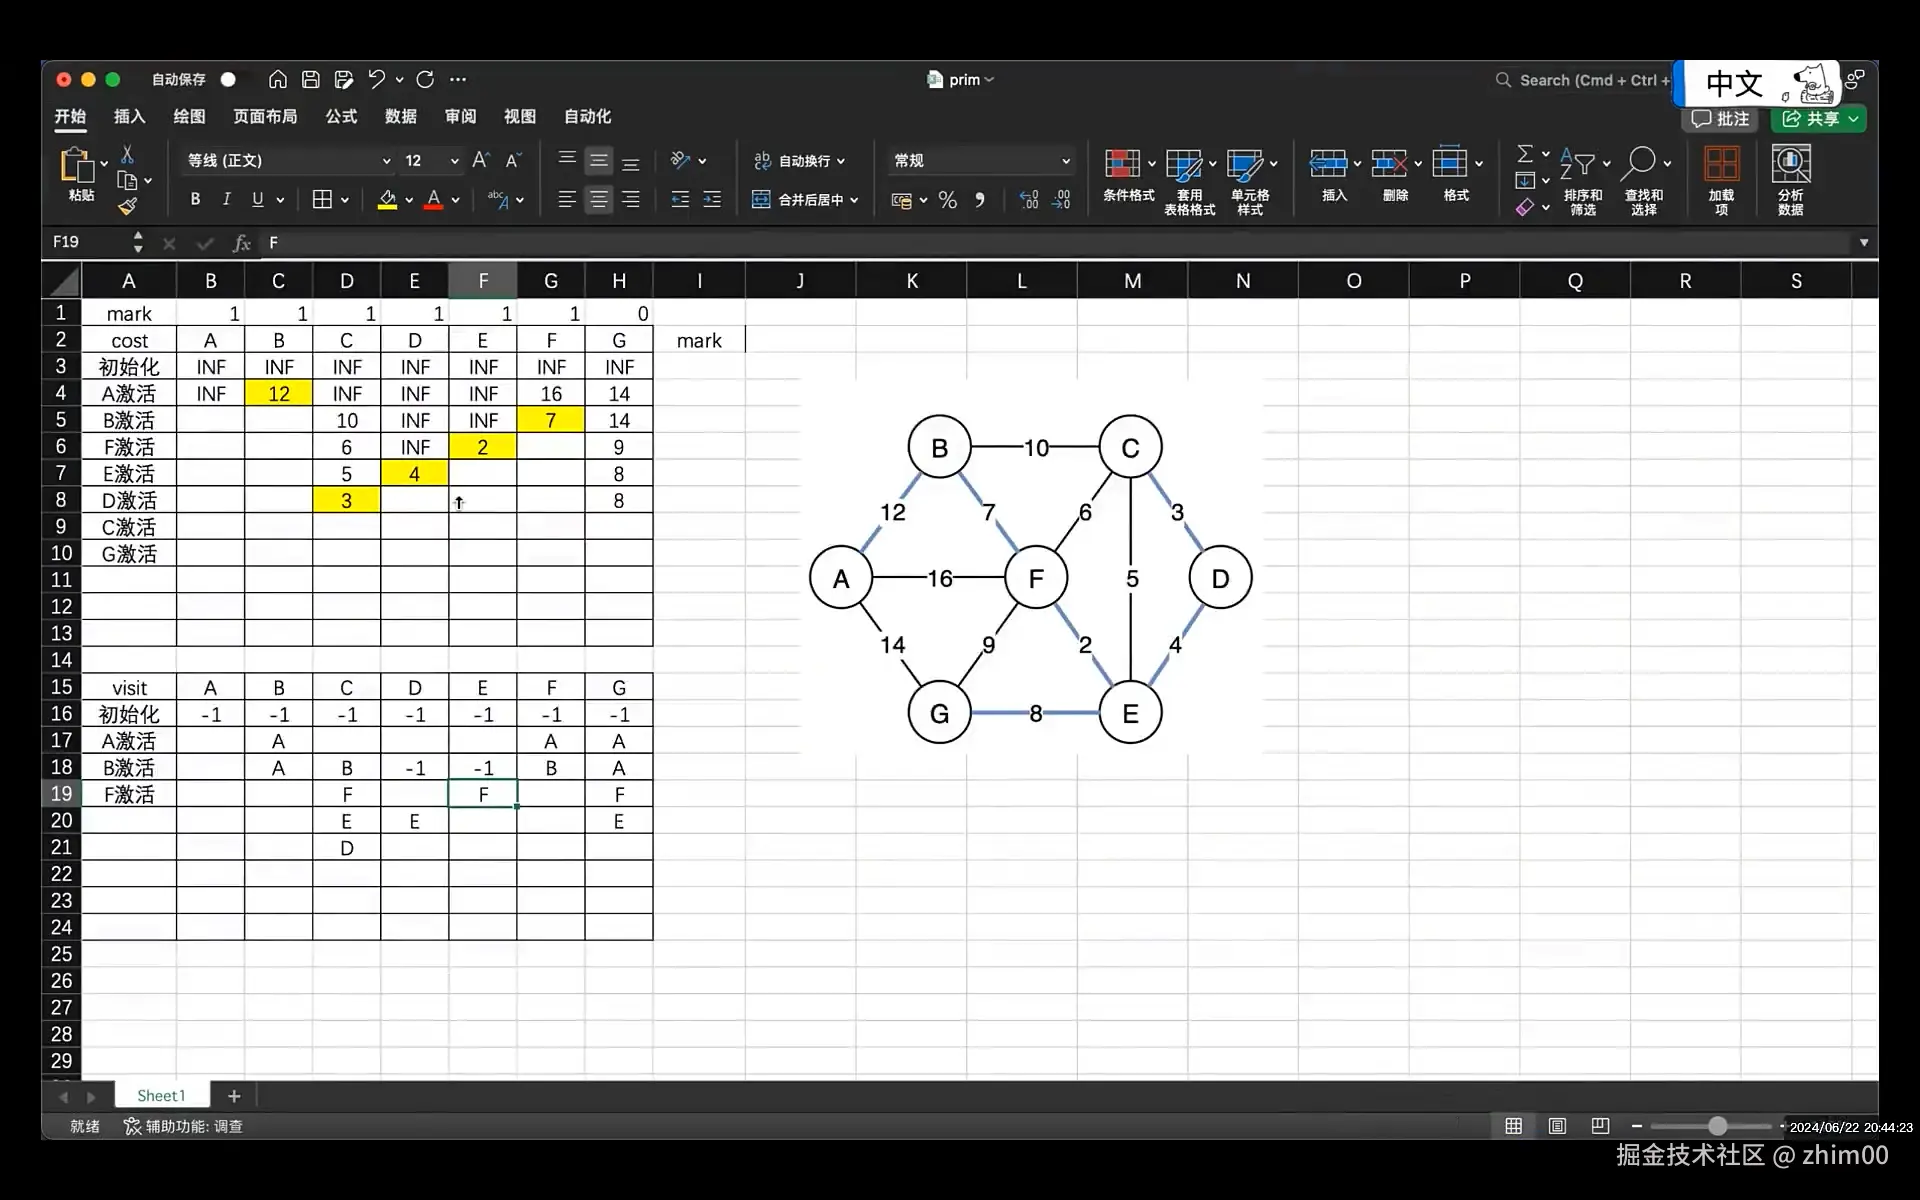The image size is (1920, 1200).
Task: Click the Conditional Formatting icon
Action: (1122, 164)
